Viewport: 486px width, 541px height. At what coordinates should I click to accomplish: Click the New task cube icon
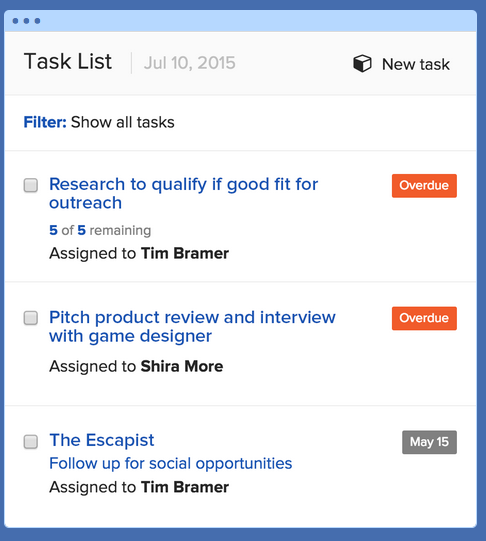tap(362, 63)
